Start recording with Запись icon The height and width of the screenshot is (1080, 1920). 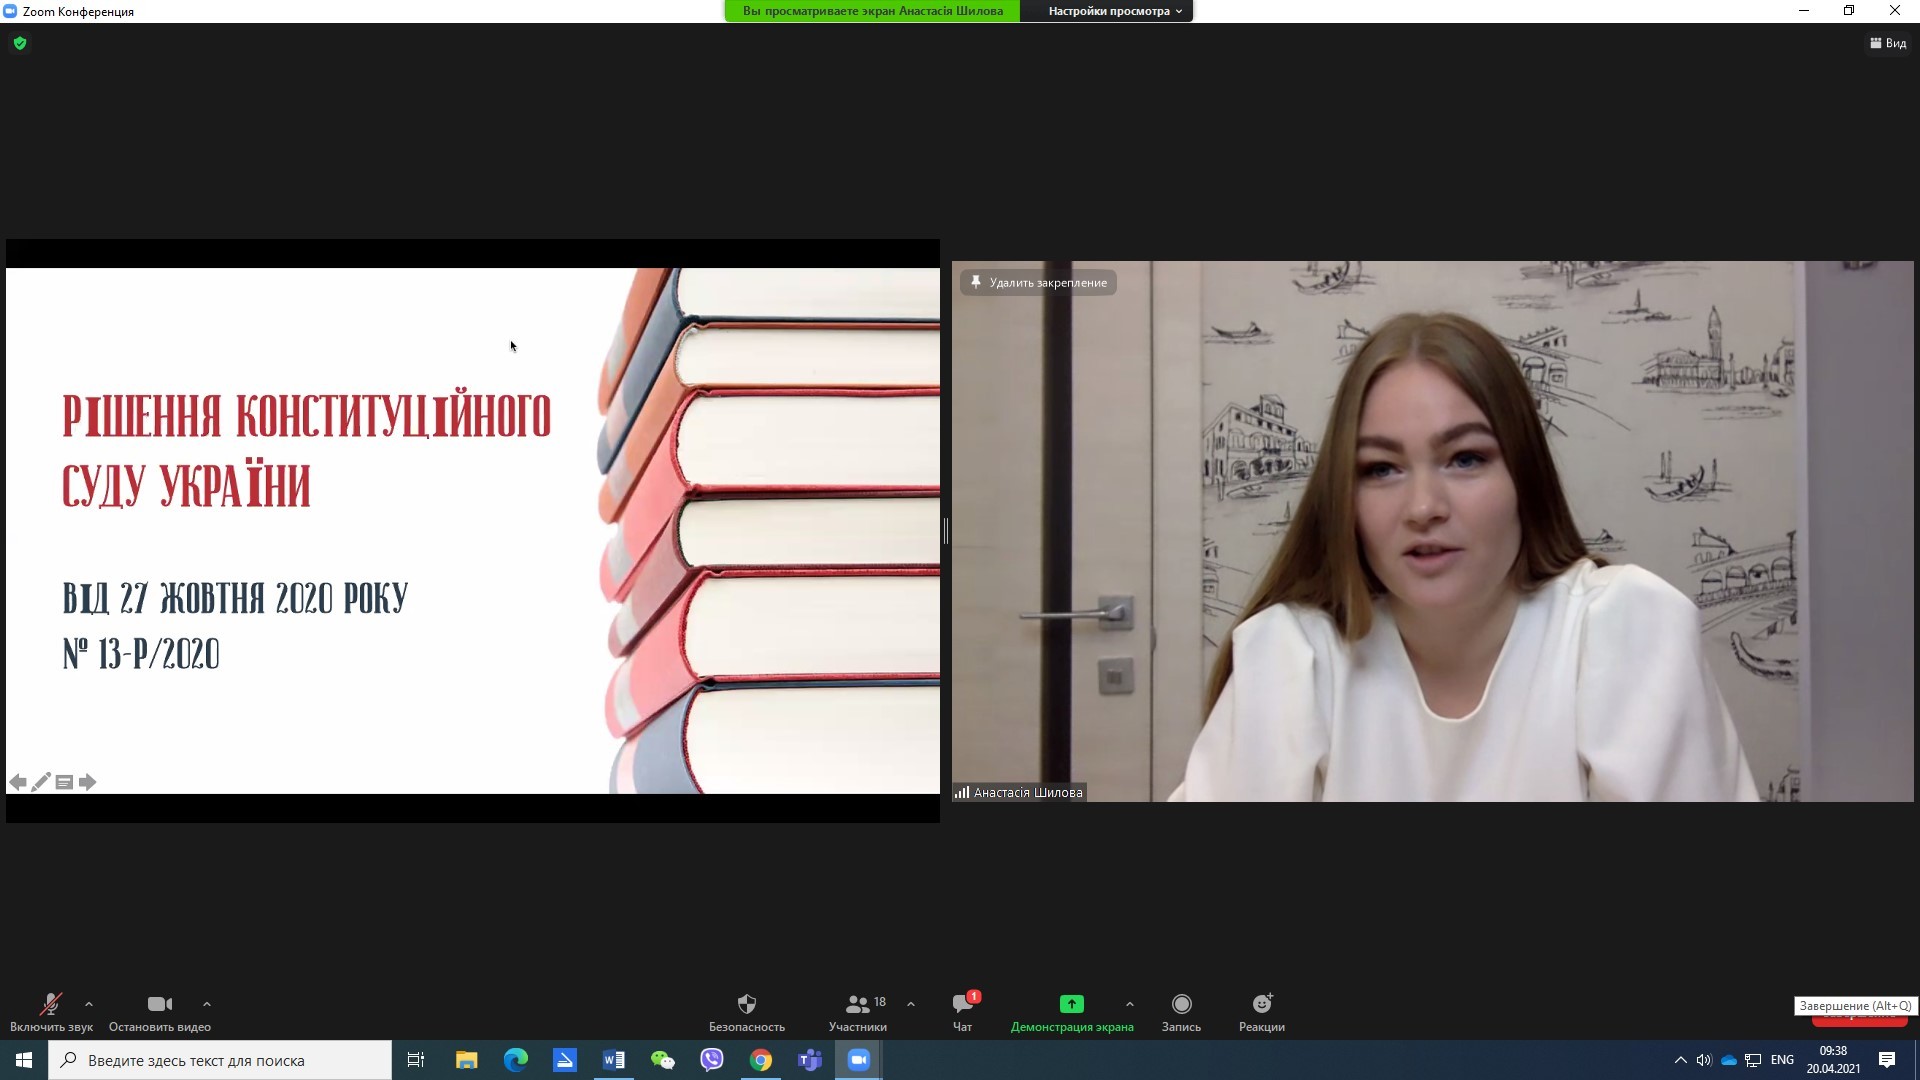1181,1004
